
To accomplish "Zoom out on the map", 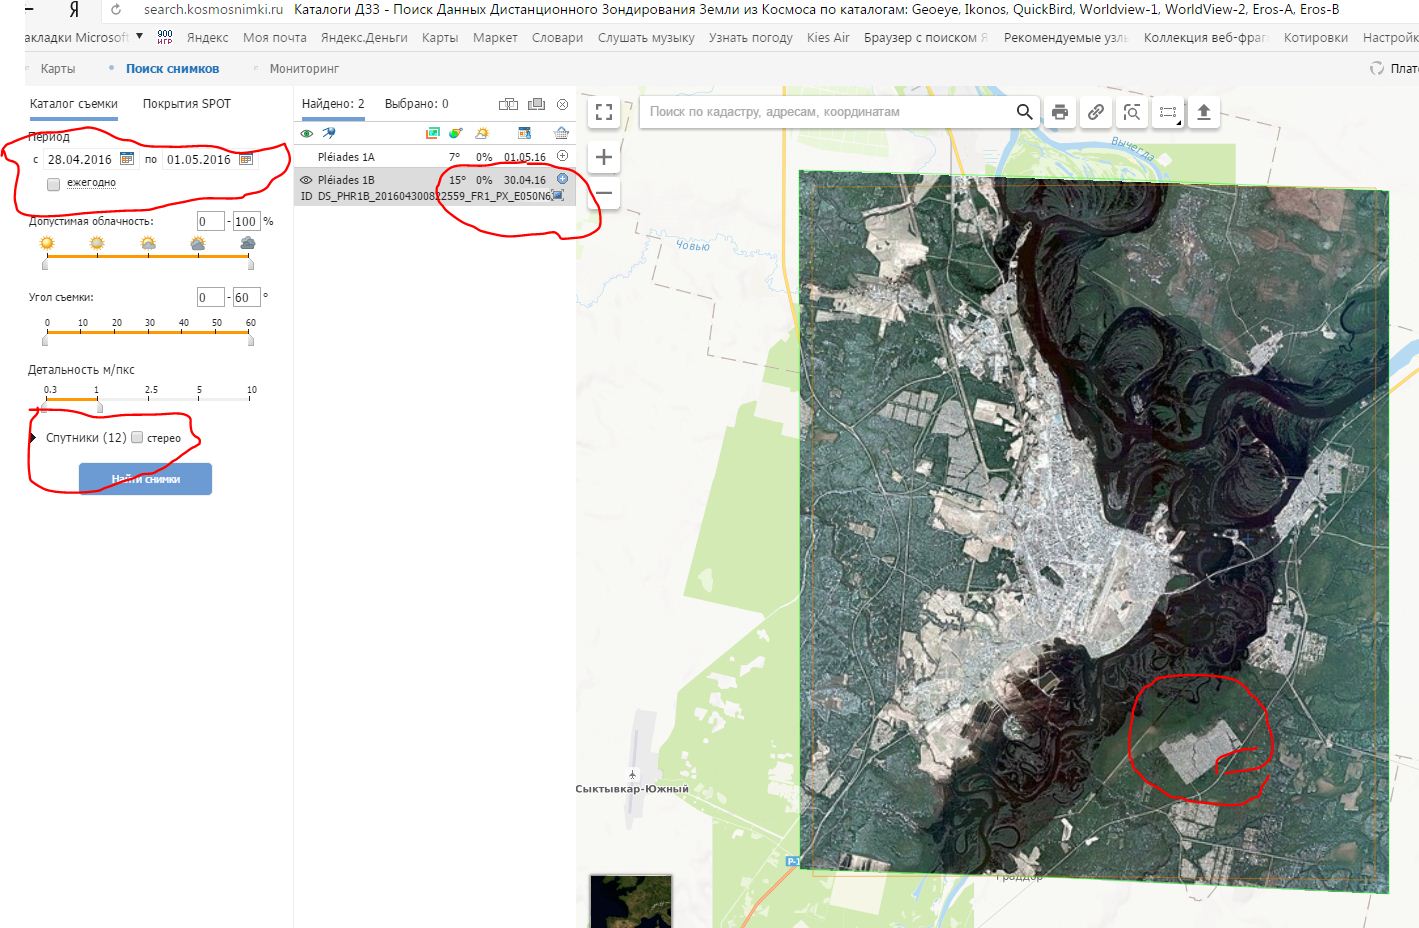I will tap(604, 193).
